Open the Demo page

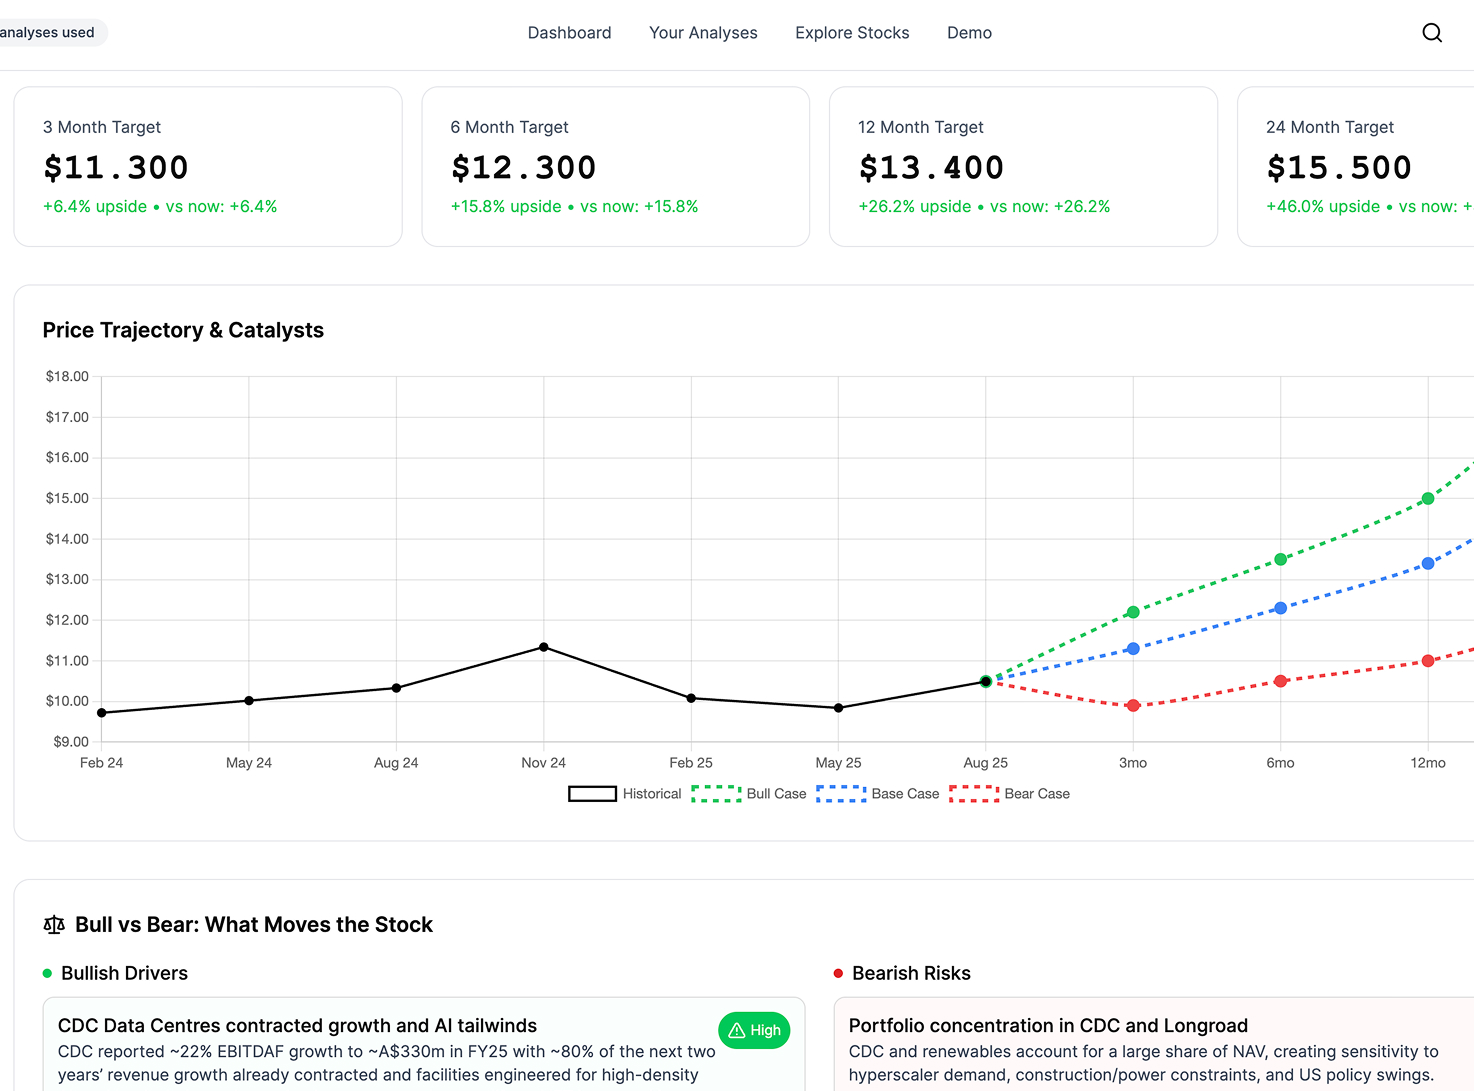969,32
